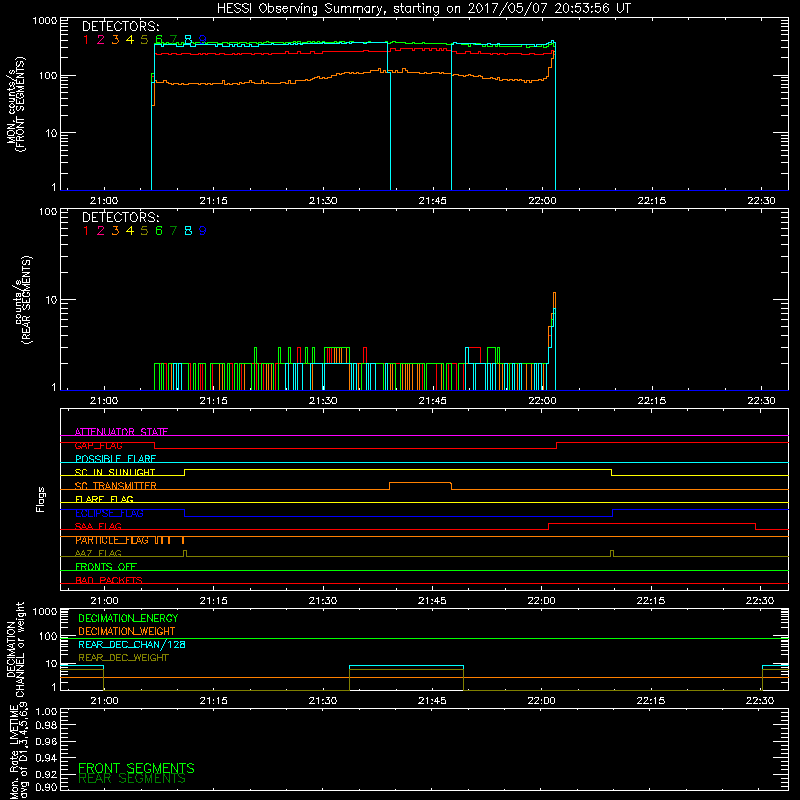Click the DECIMATION CHANNEL or weight axis label
This screenshot has width=800, height=800.
pos(15,650)
